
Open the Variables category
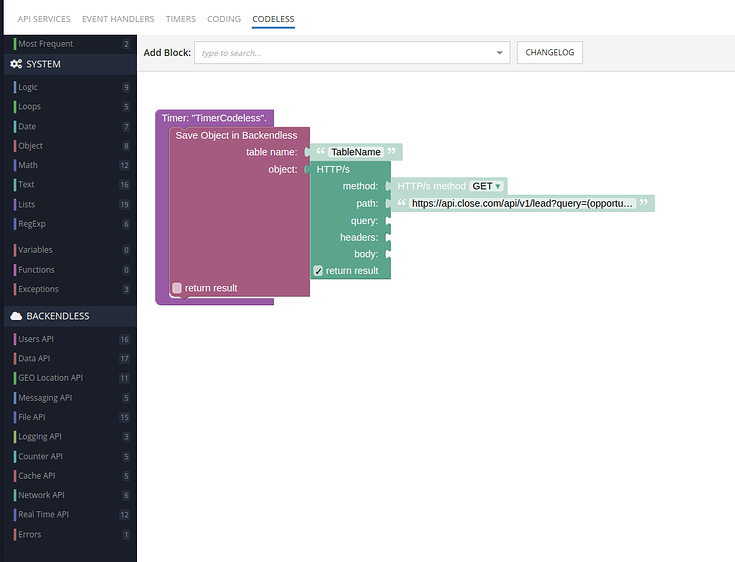(x=70, y=250)
